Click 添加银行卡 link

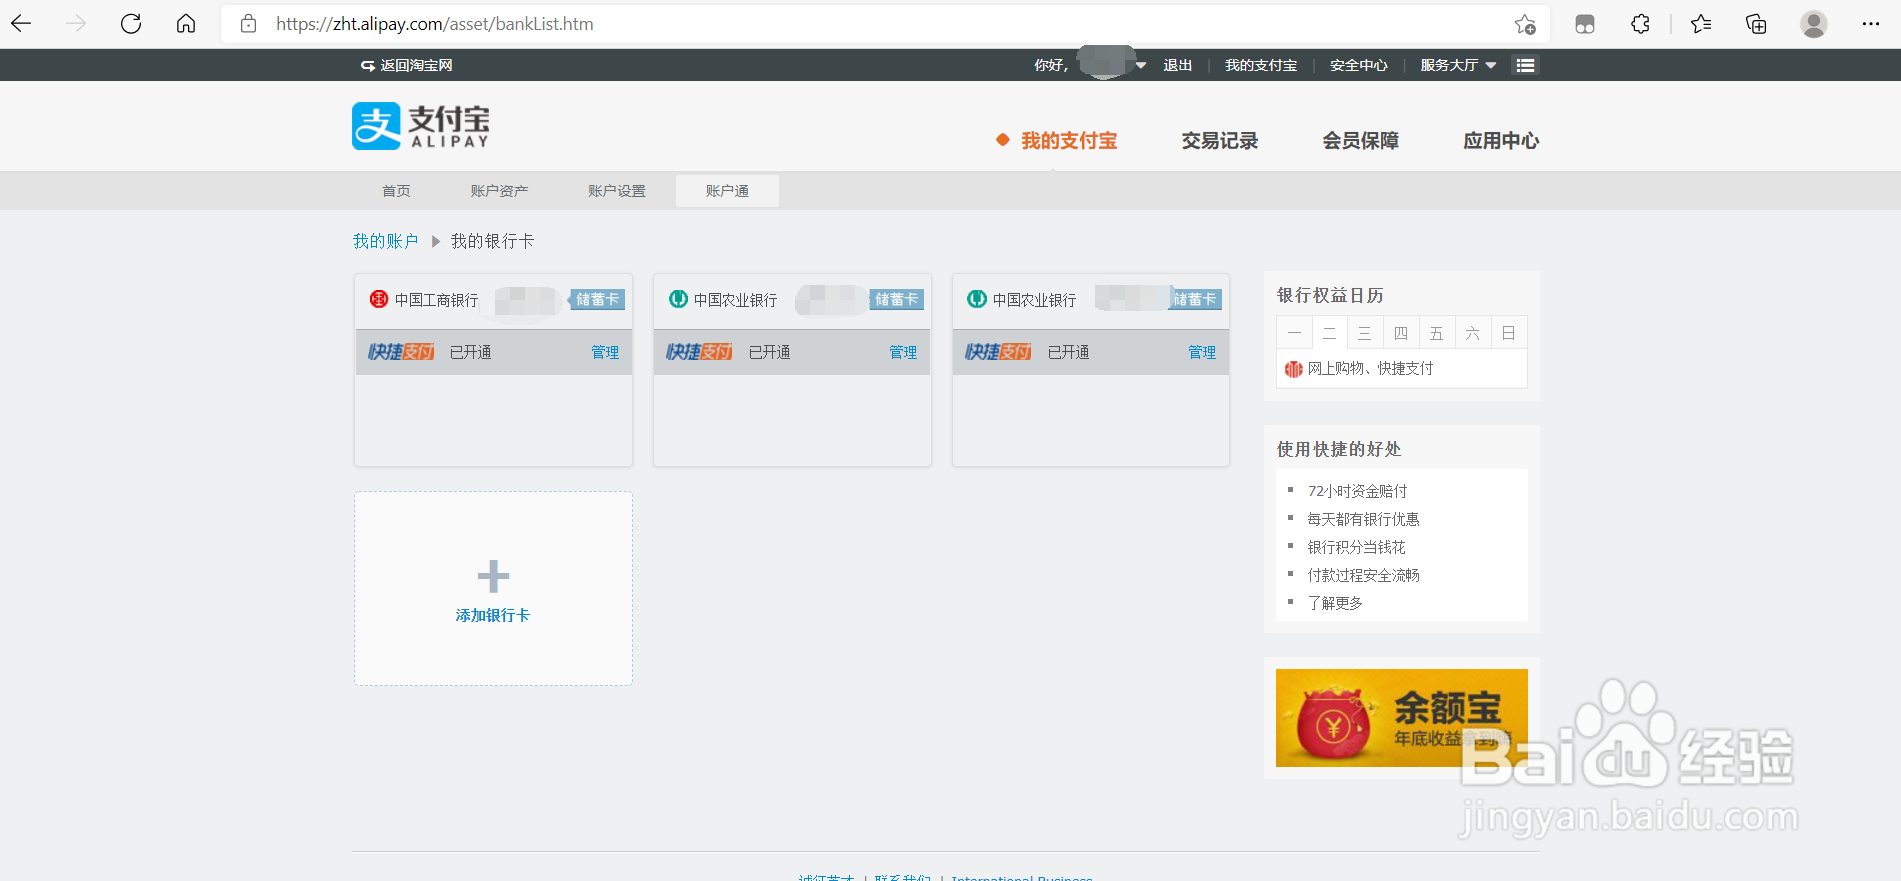tap(493, 615)
